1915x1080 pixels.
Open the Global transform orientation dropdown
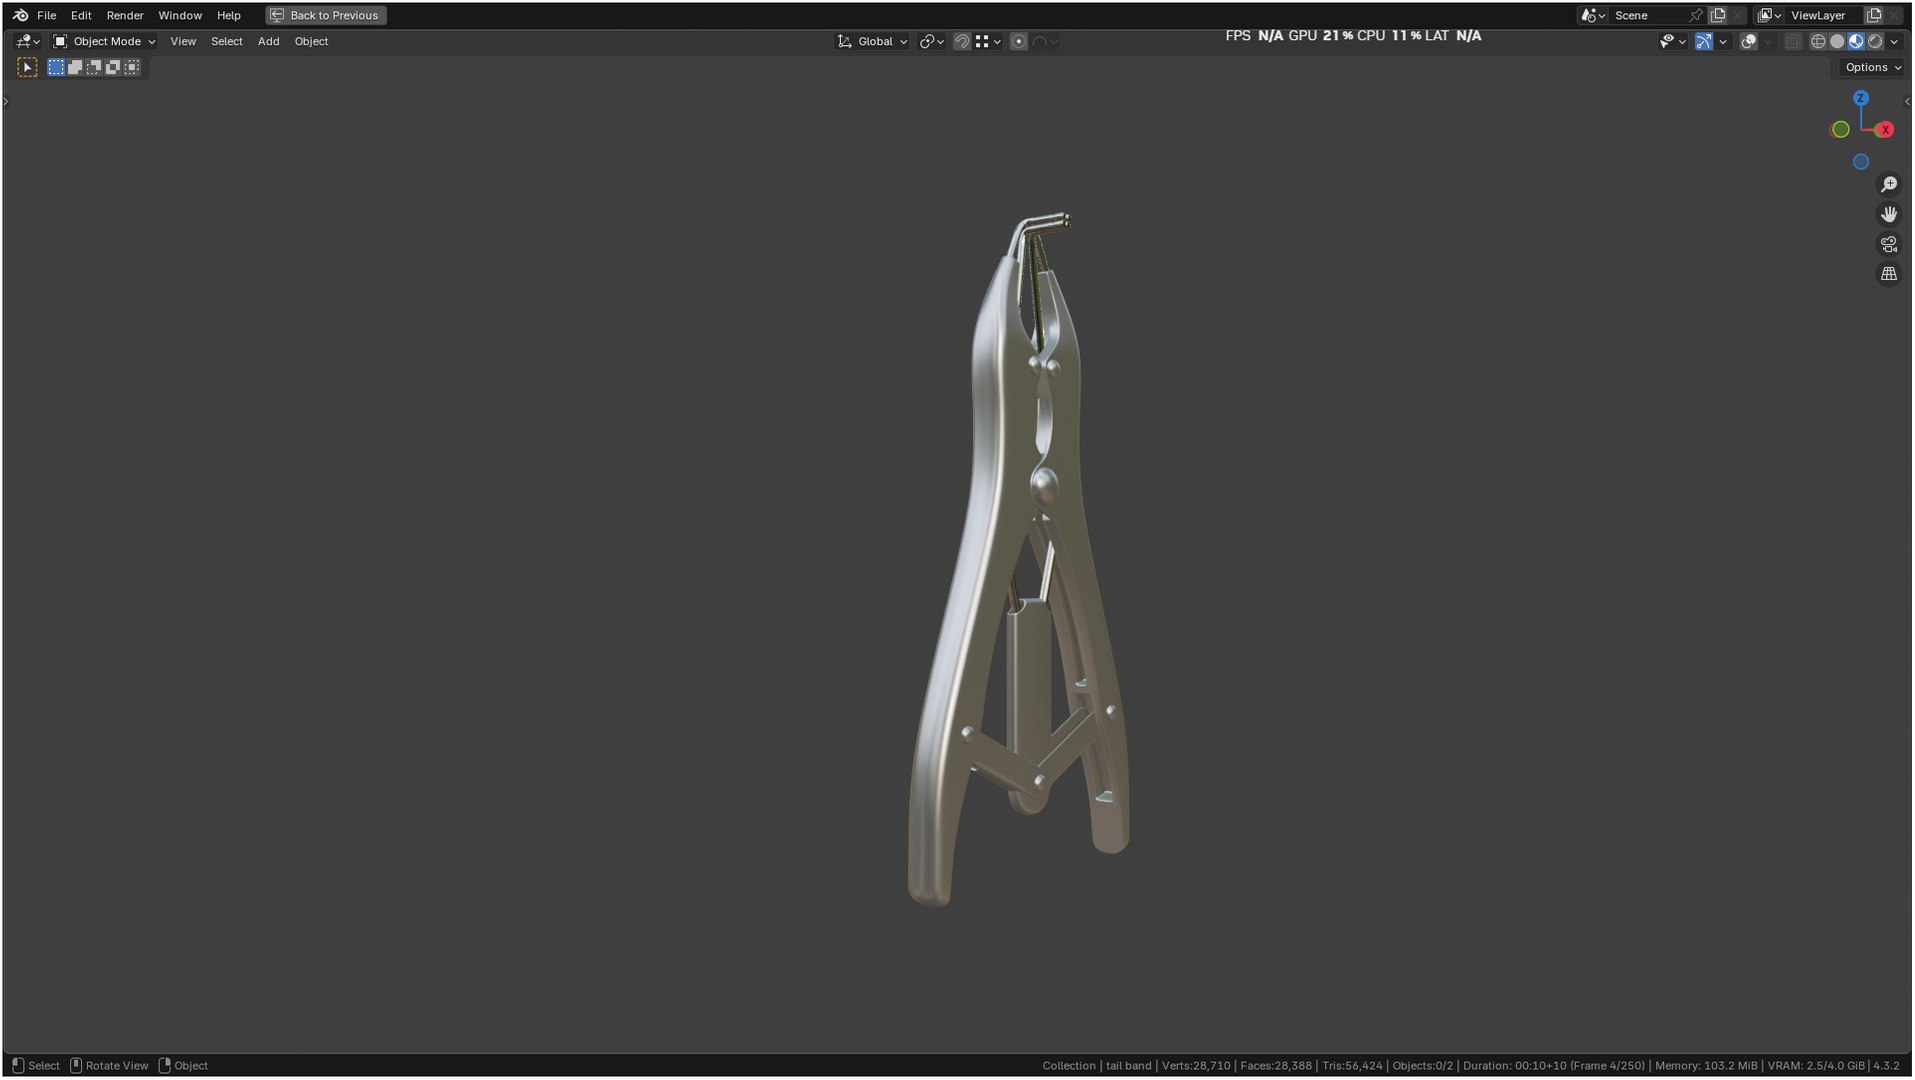pos(872,41)
